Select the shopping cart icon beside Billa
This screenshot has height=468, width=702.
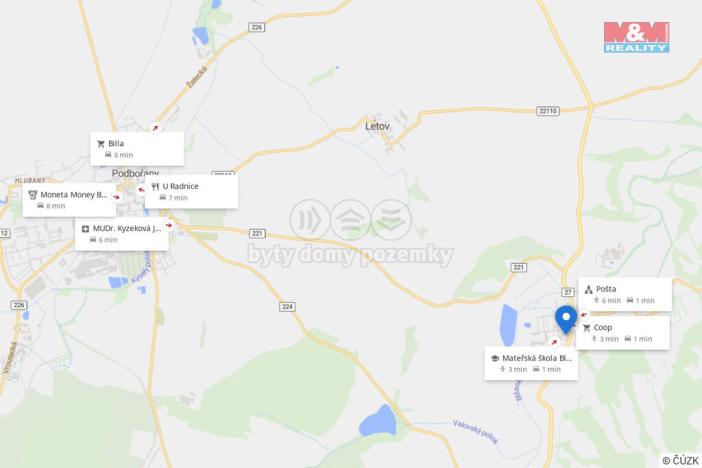pyautogui.click(x=101, y=144)
